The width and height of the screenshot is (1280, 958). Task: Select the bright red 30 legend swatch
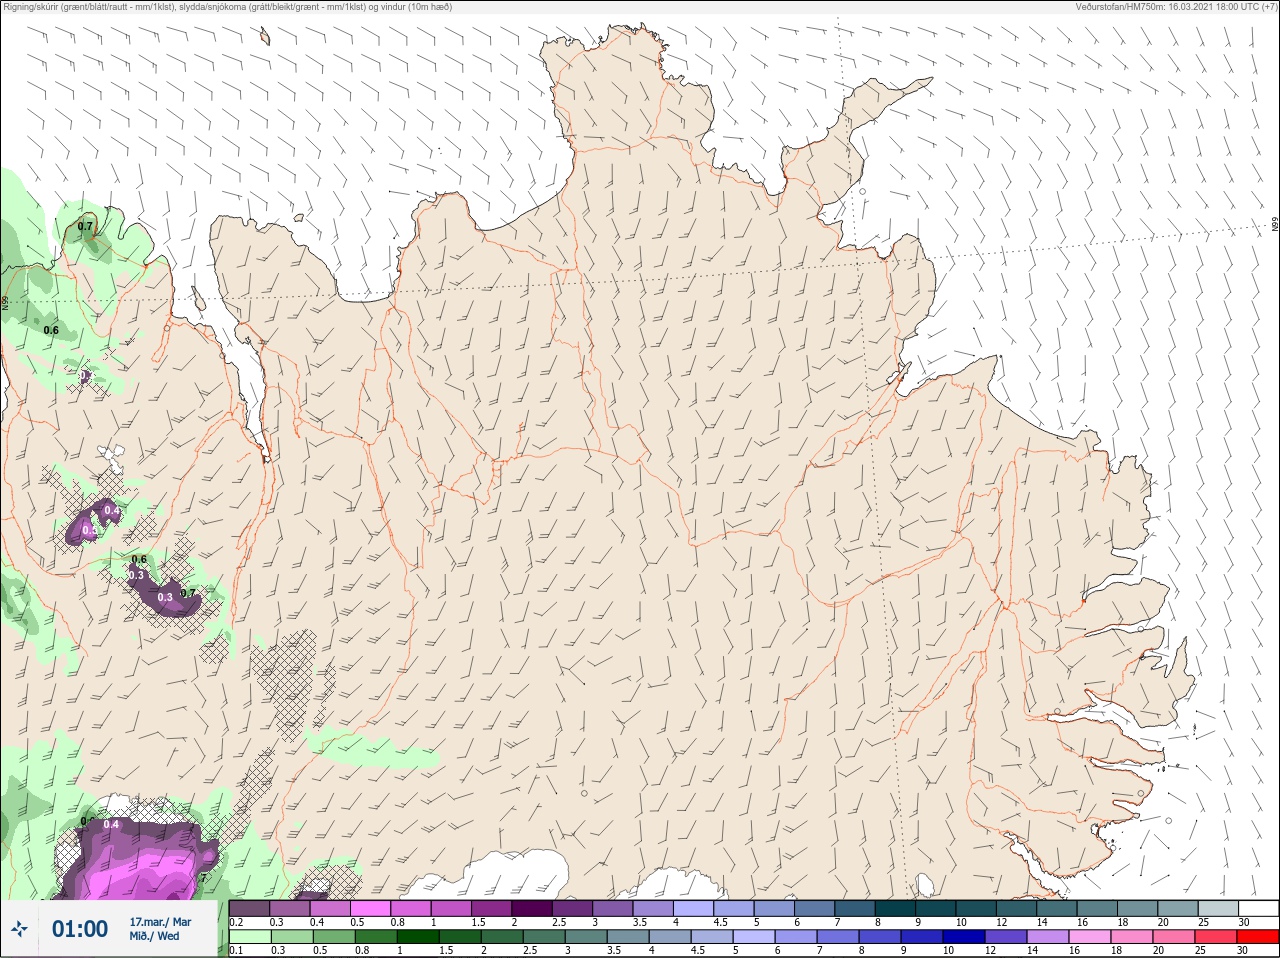(x=1257, y=937)
